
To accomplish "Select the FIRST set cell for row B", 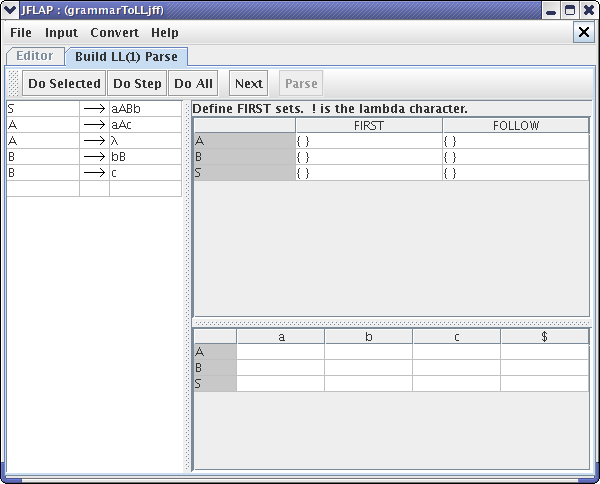I will tap(369, 157).
